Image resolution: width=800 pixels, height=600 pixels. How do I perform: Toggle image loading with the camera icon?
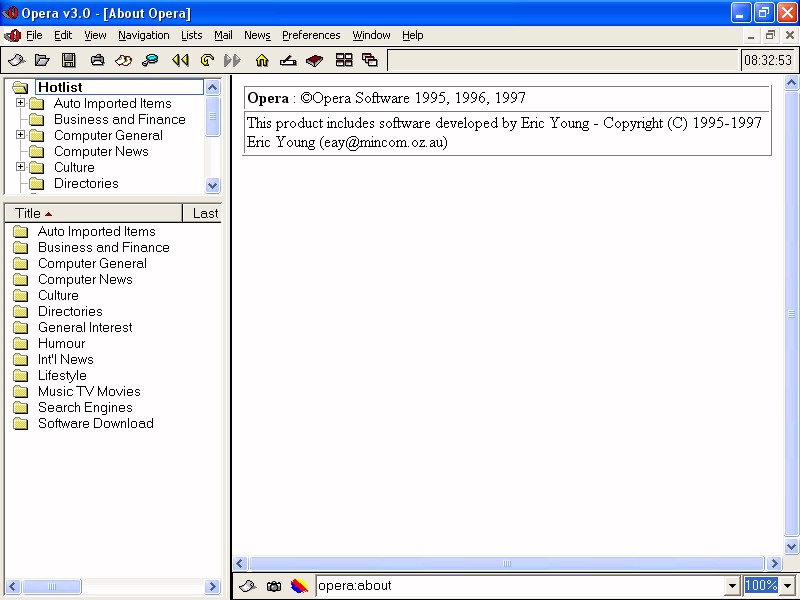pyautogui.click(x=274, y=586)
